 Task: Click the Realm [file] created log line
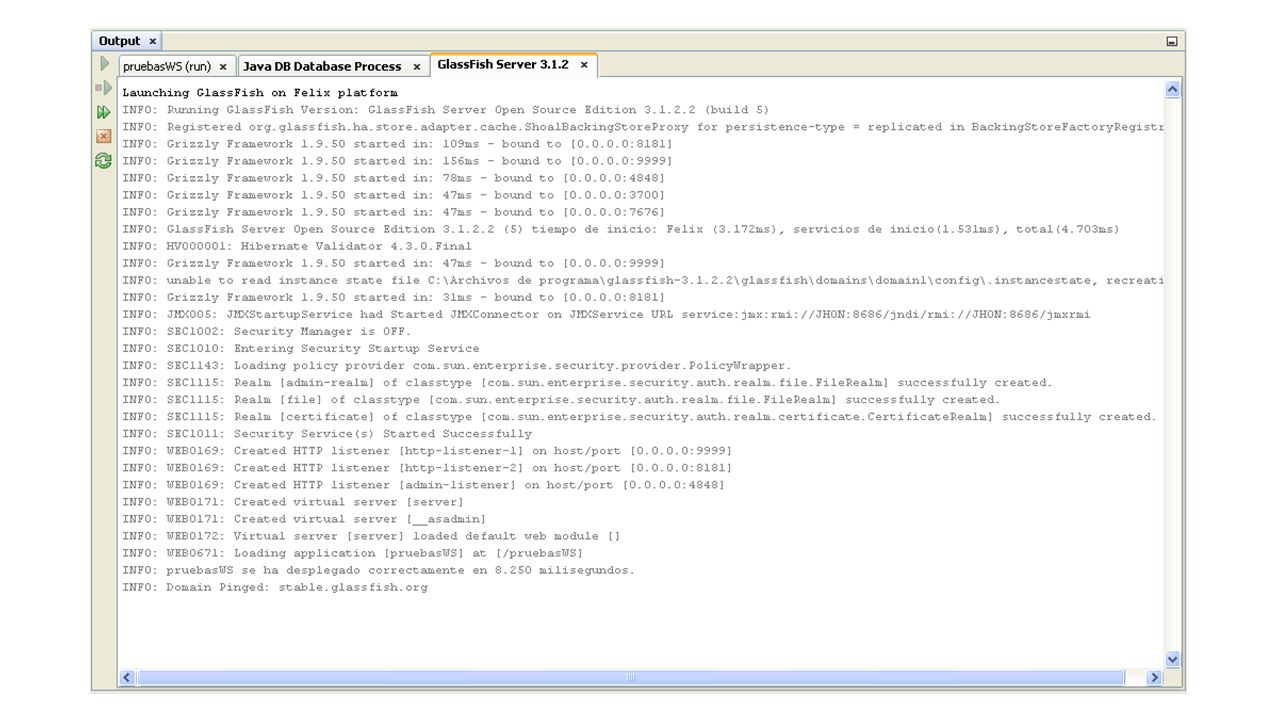[561, 399]
